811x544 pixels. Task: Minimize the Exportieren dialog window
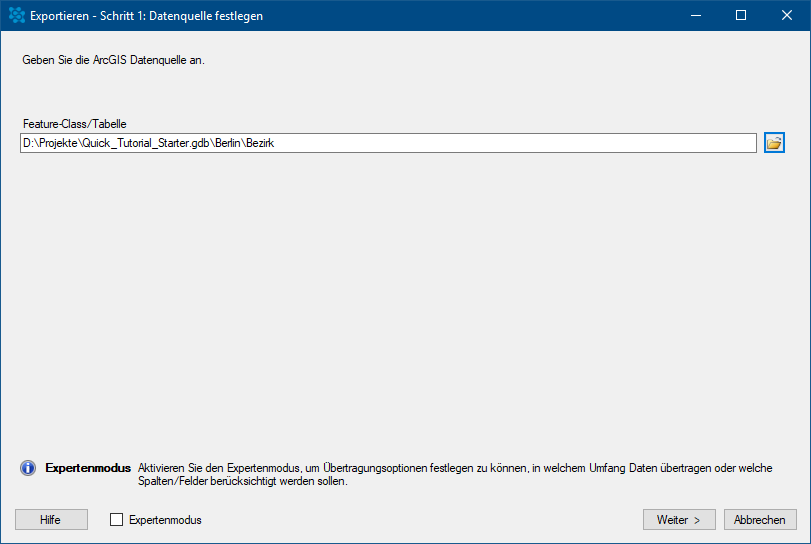[x=696, y=15]
